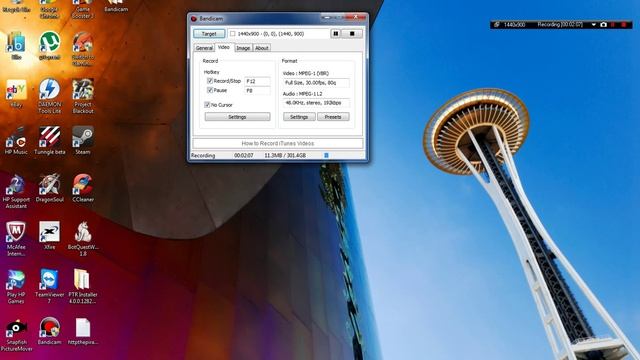Open the blue shopping bag desktop icon
Image resolution: width=640 pixels, height=360 pixels.
coord(16,46)
